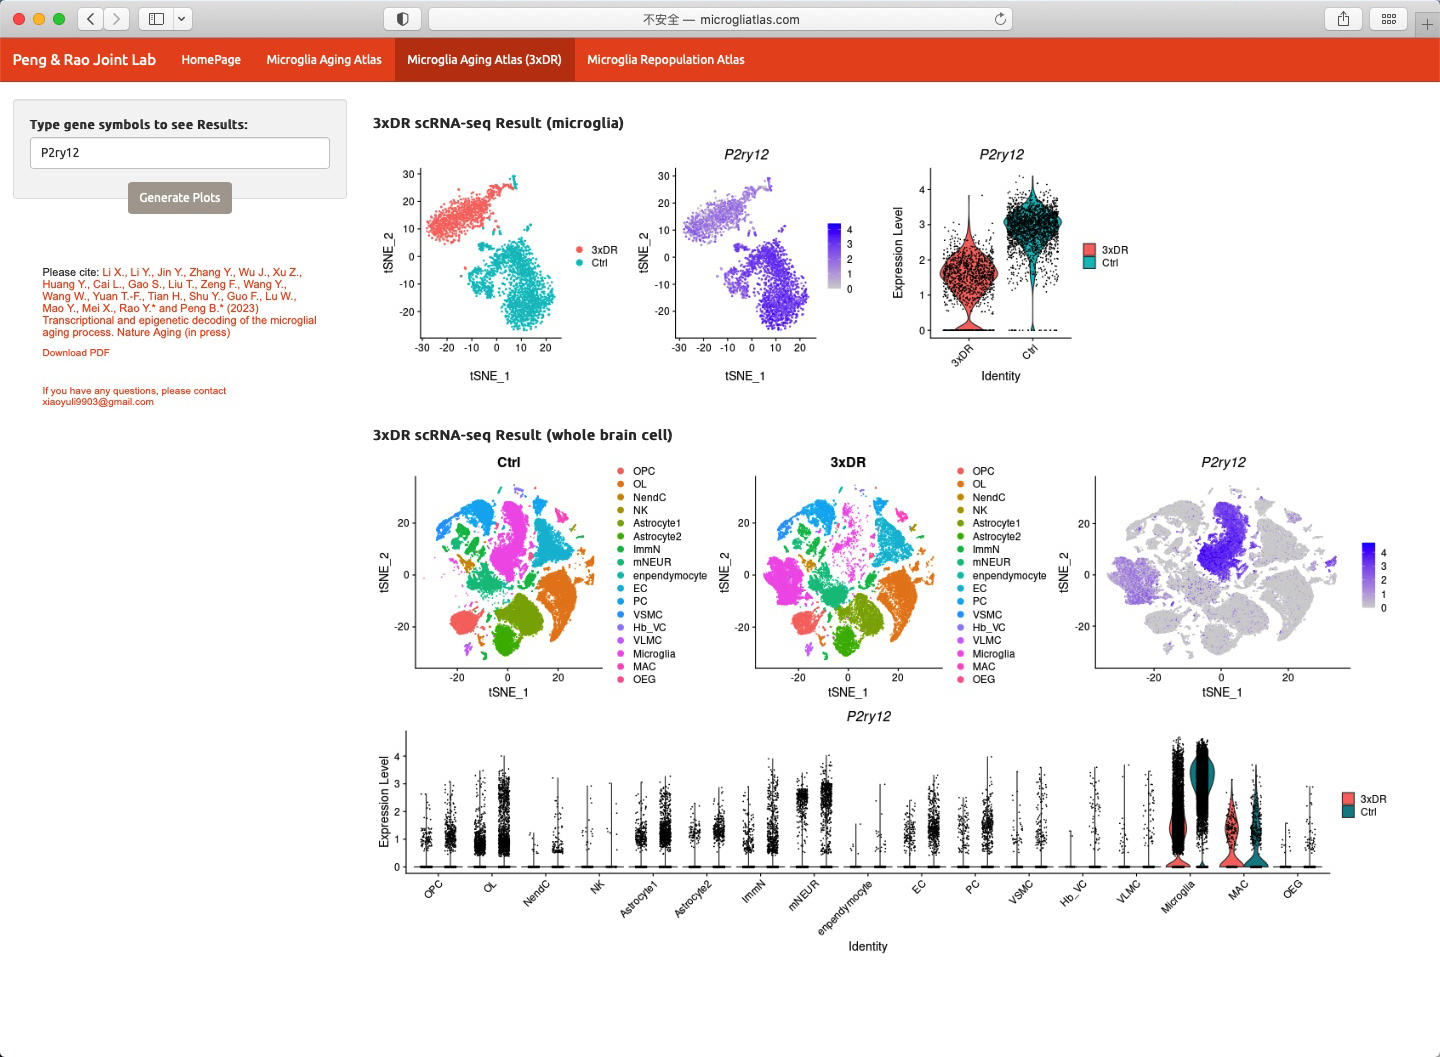Open Microglia Repopulation Atlas page
1440x1057 pixels.
pyautogui.click(x=666, y=60)
